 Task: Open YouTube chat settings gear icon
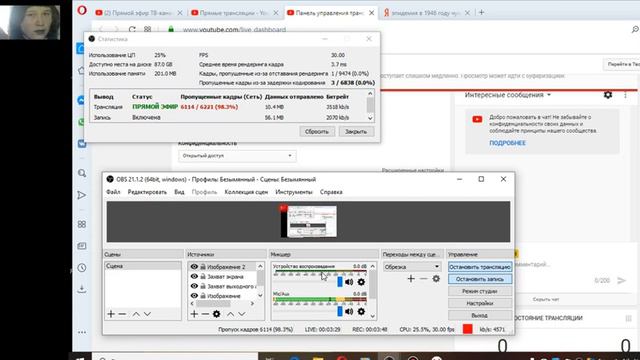pos(608,95)
